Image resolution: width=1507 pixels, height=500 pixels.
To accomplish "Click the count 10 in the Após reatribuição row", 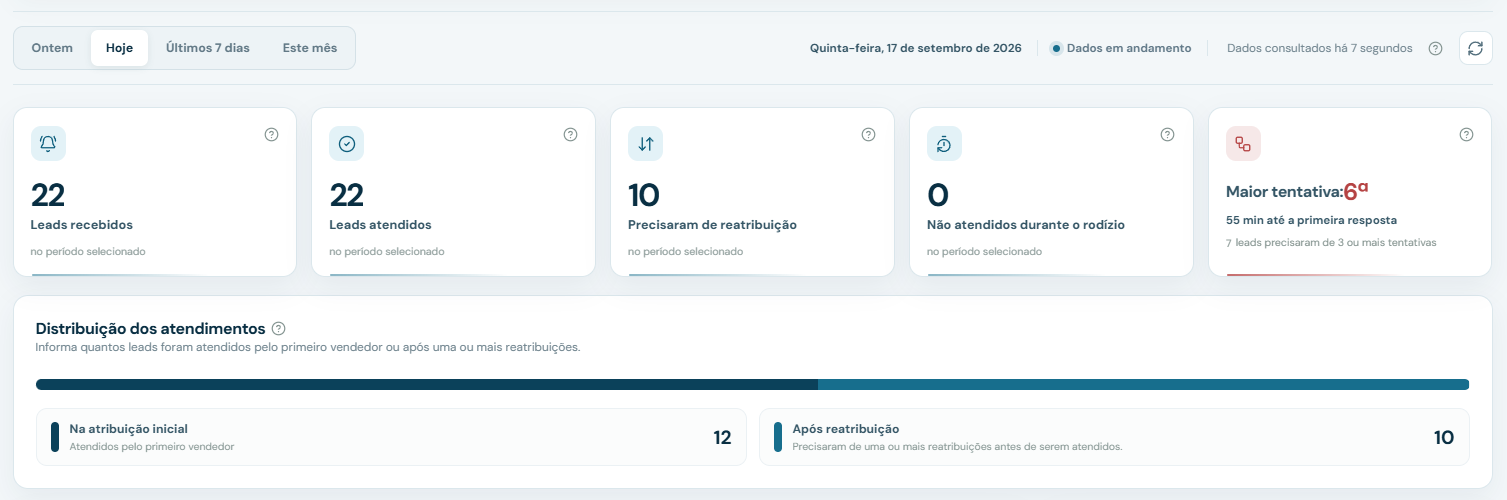I will [x=1444, y=437].
